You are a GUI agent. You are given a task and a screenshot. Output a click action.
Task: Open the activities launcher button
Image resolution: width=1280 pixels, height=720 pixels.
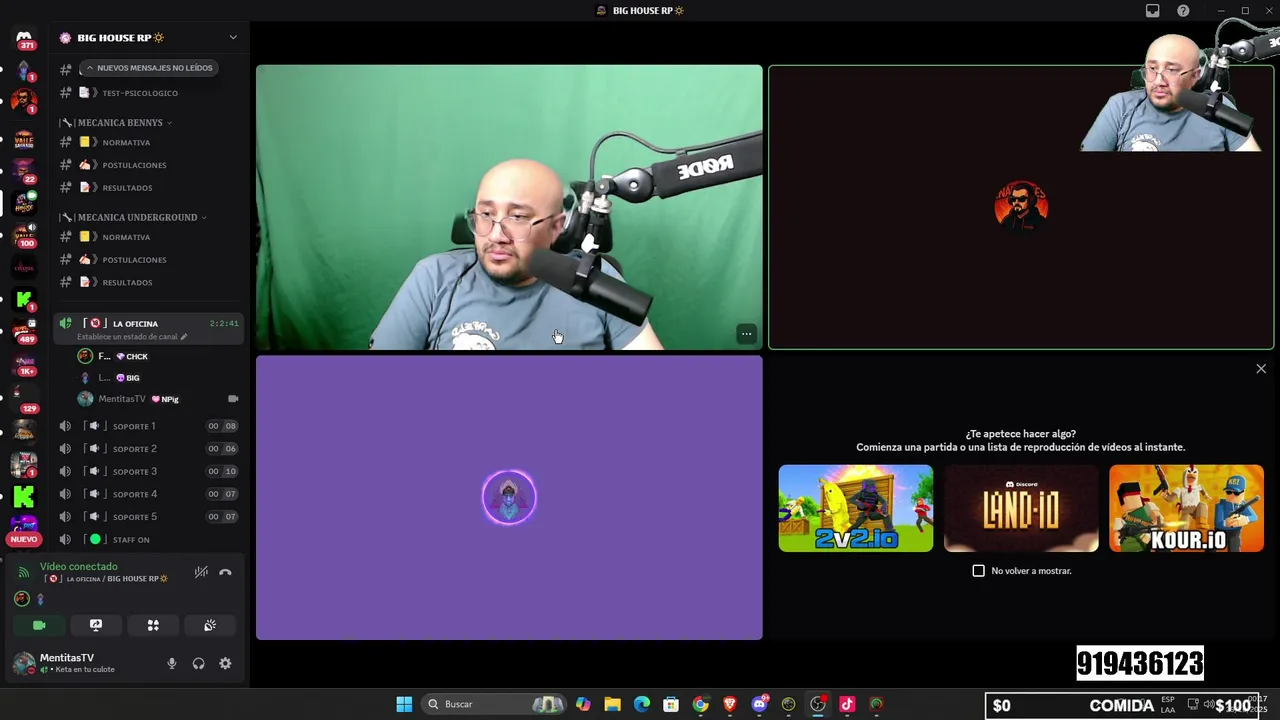click(x=153, y=625)
